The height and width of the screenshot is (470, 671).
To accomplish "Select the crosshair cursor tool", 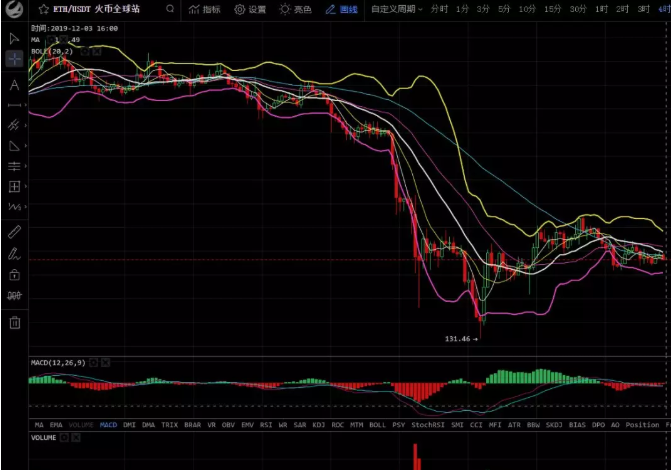I will click(14, 59).
